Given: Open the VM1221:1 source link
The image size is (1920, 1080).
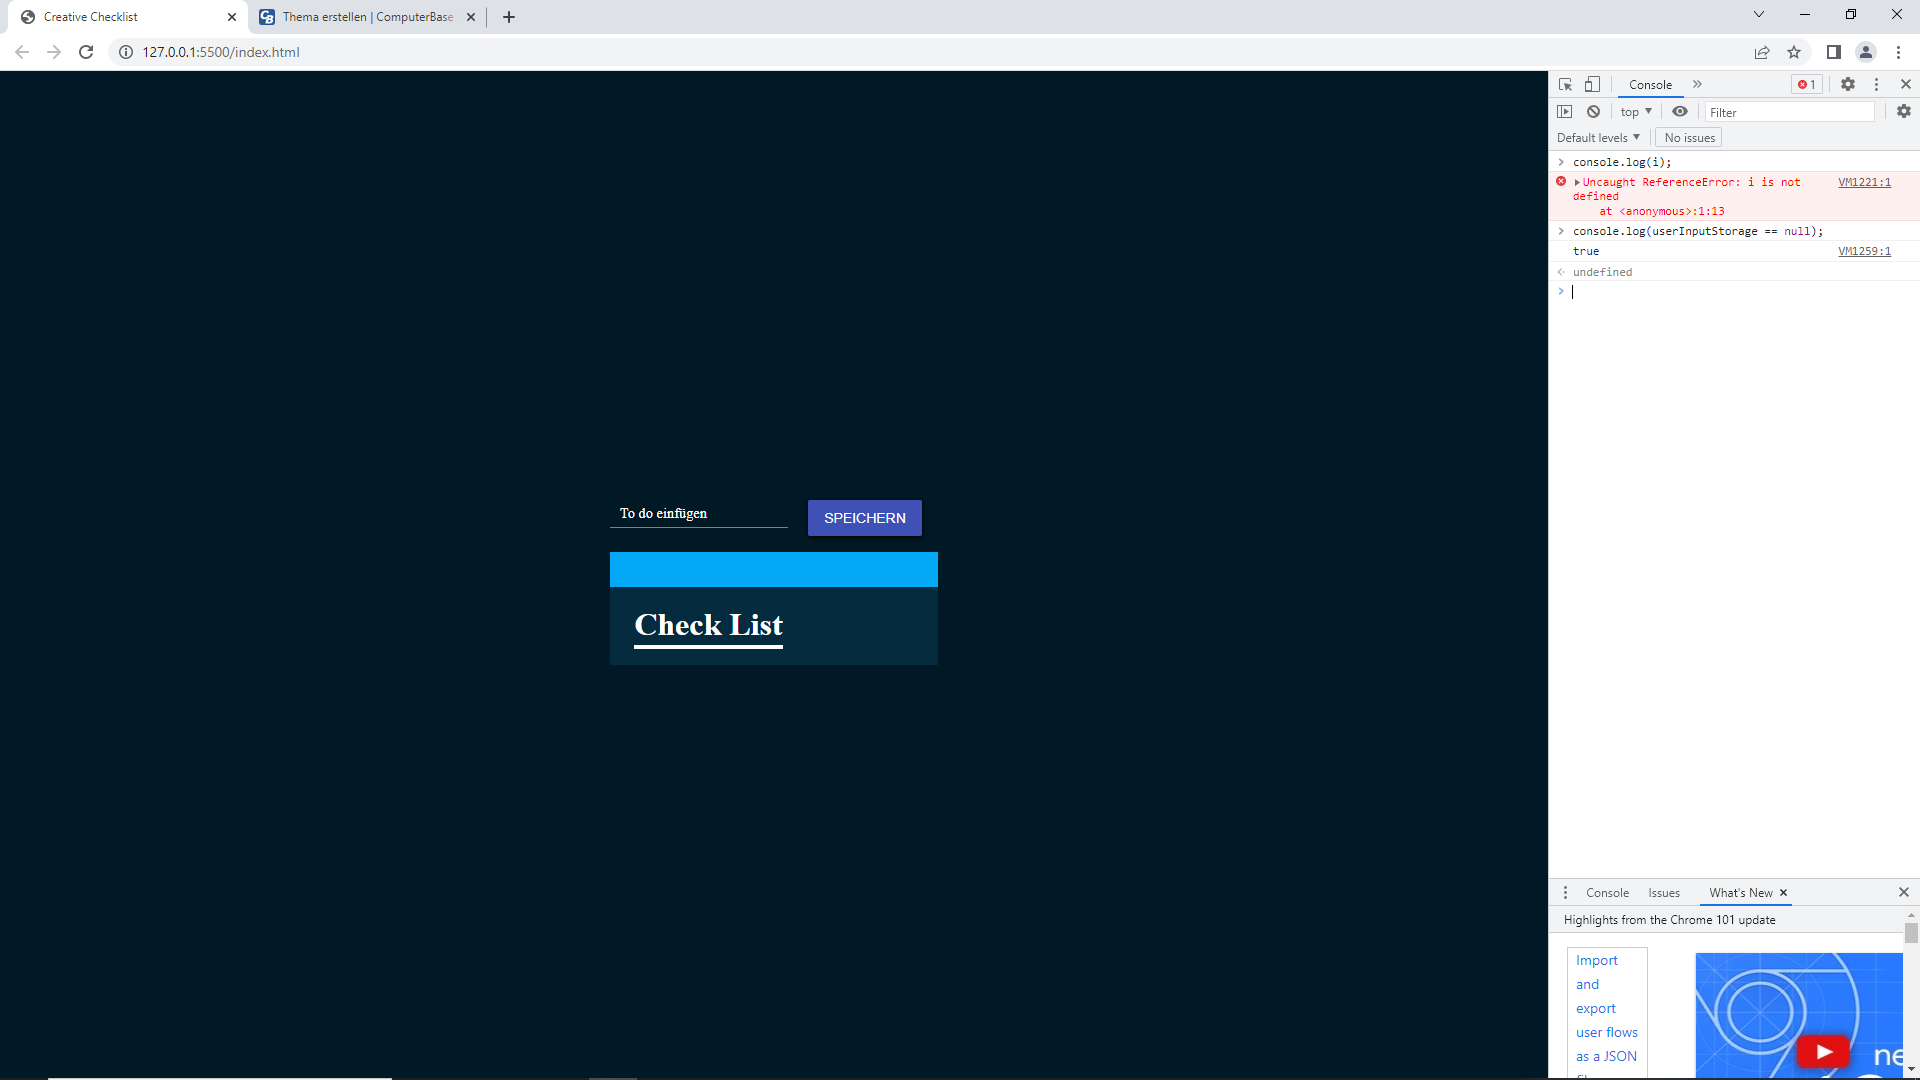Looking at the screenshot, I should pyautogui.click(x=1864, y=182).
